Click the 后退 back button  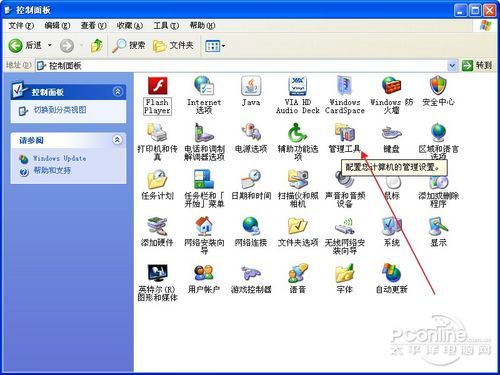click(25, 45)
